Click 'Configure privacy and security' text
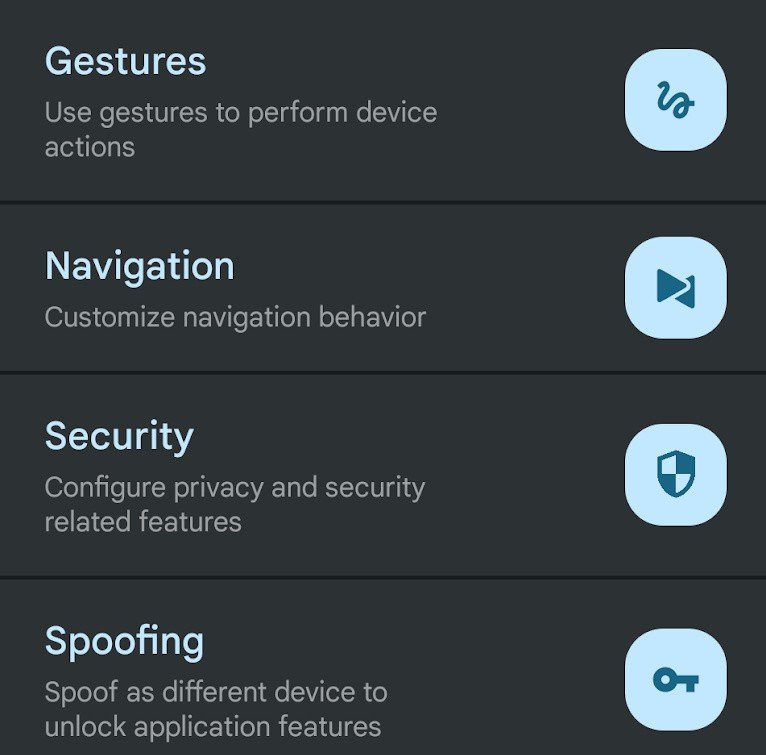The image size is (766, 755). coord(234,487)
